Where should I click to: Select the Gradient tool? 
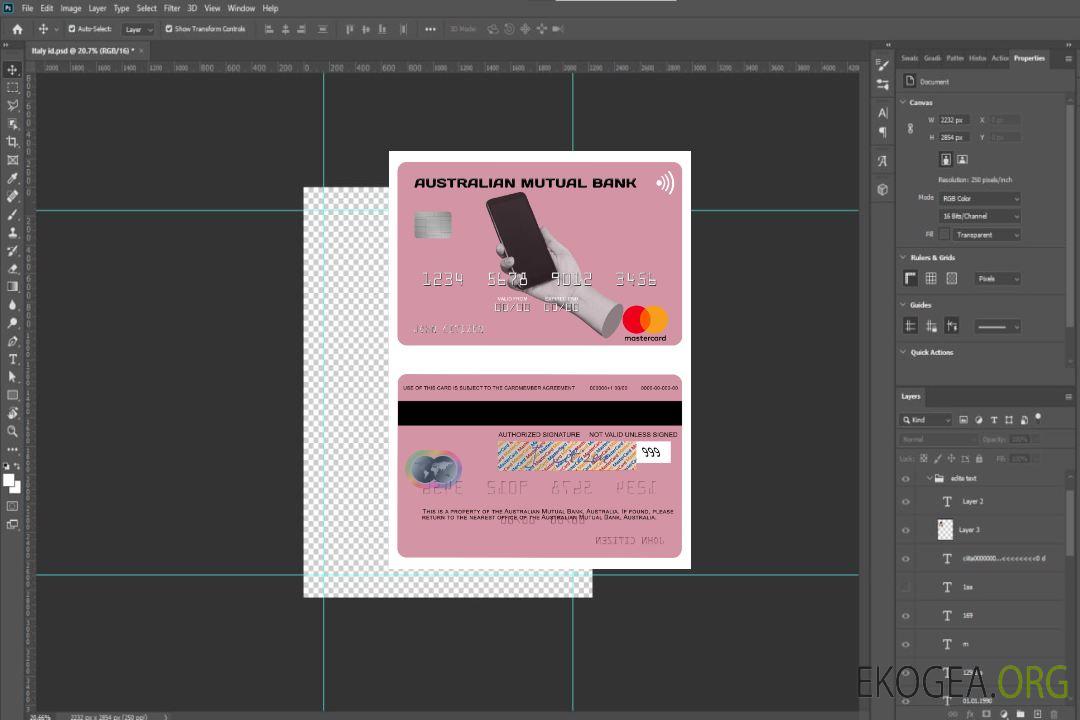(x=12, y=287)
